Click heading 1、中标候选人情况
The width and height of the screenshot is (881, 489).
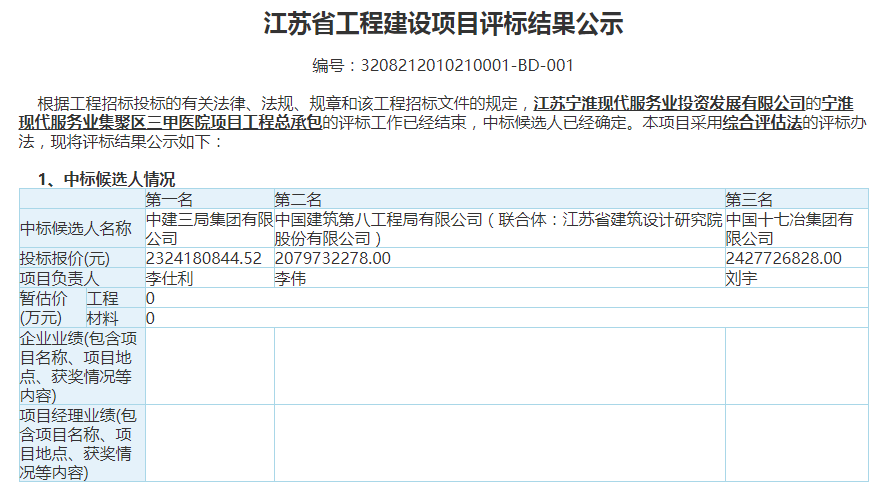point(106,179)
